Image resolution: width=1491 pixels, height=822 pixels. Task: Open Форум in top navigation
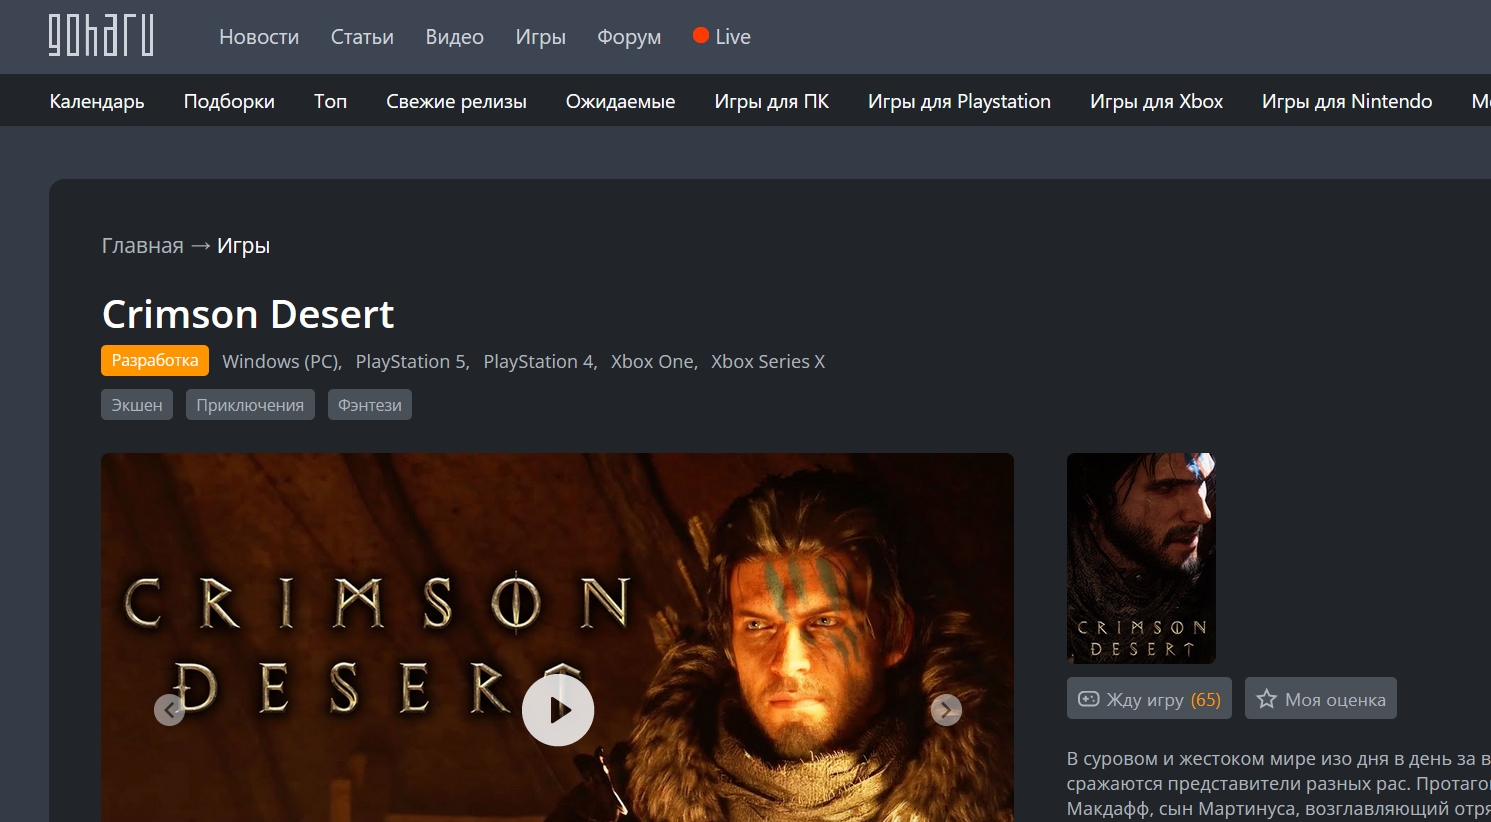[x=629, y=37]
